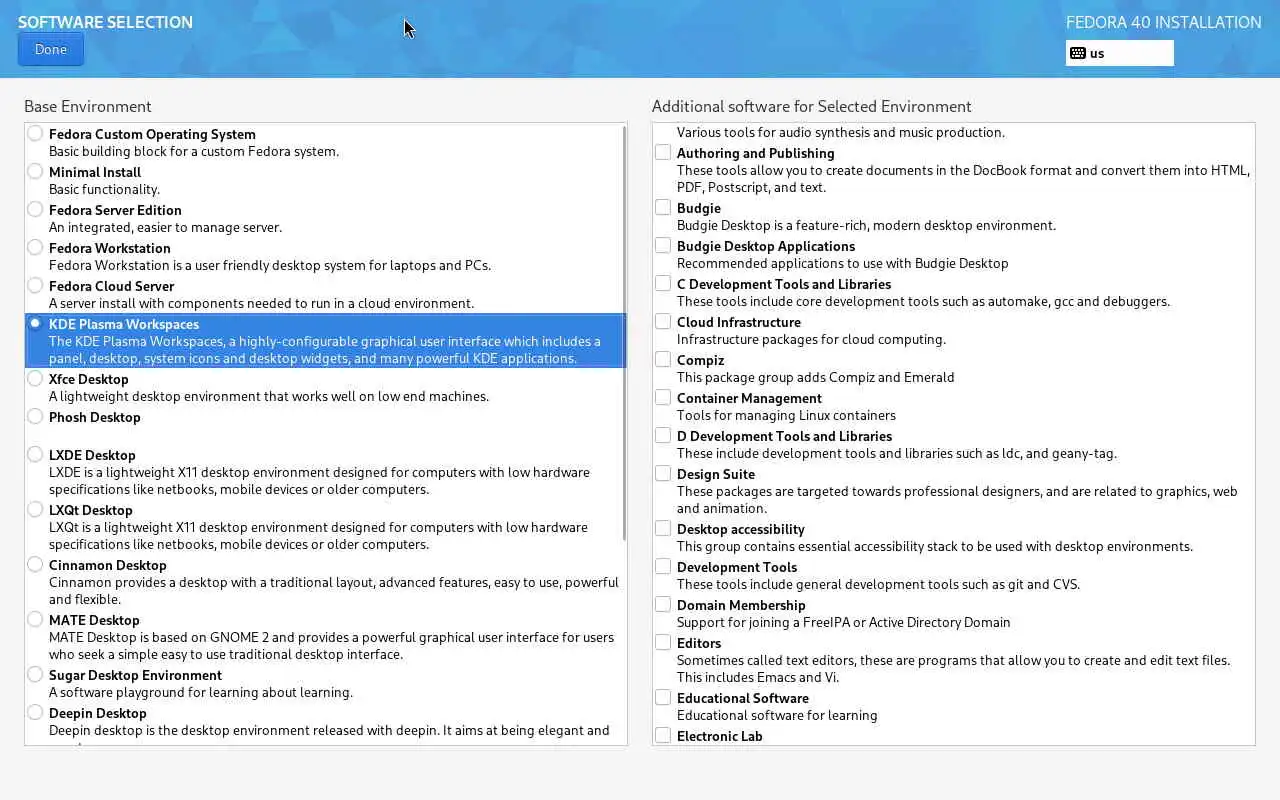Check the Domain Membership checkbox
The height and width of the screenshot is (800, 1280).
663,604
